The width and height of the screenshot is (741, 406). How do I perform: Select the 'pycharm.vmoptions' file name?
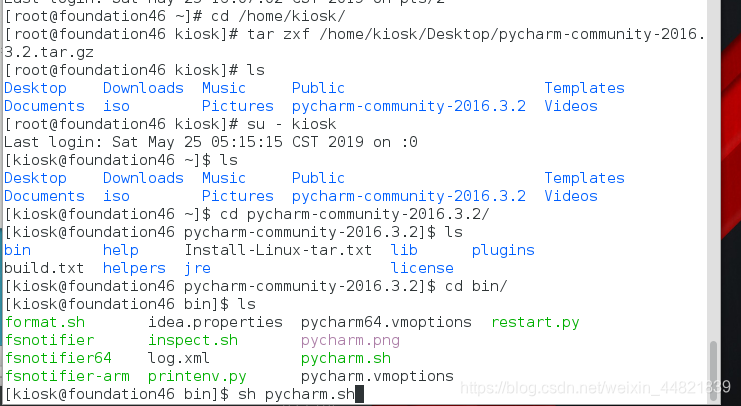click(377, 376)
